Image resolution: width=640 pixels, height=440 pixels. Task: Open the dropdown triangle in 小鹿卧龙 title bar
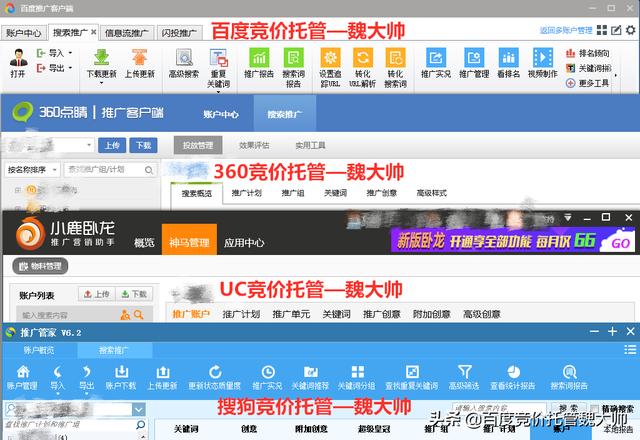pyautogui.click(x=568, y=218)
